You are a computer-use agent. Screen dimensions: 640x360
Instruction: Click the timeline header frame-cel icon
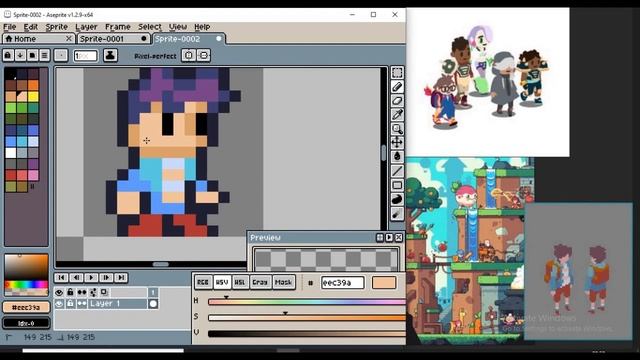coord(104,292)
